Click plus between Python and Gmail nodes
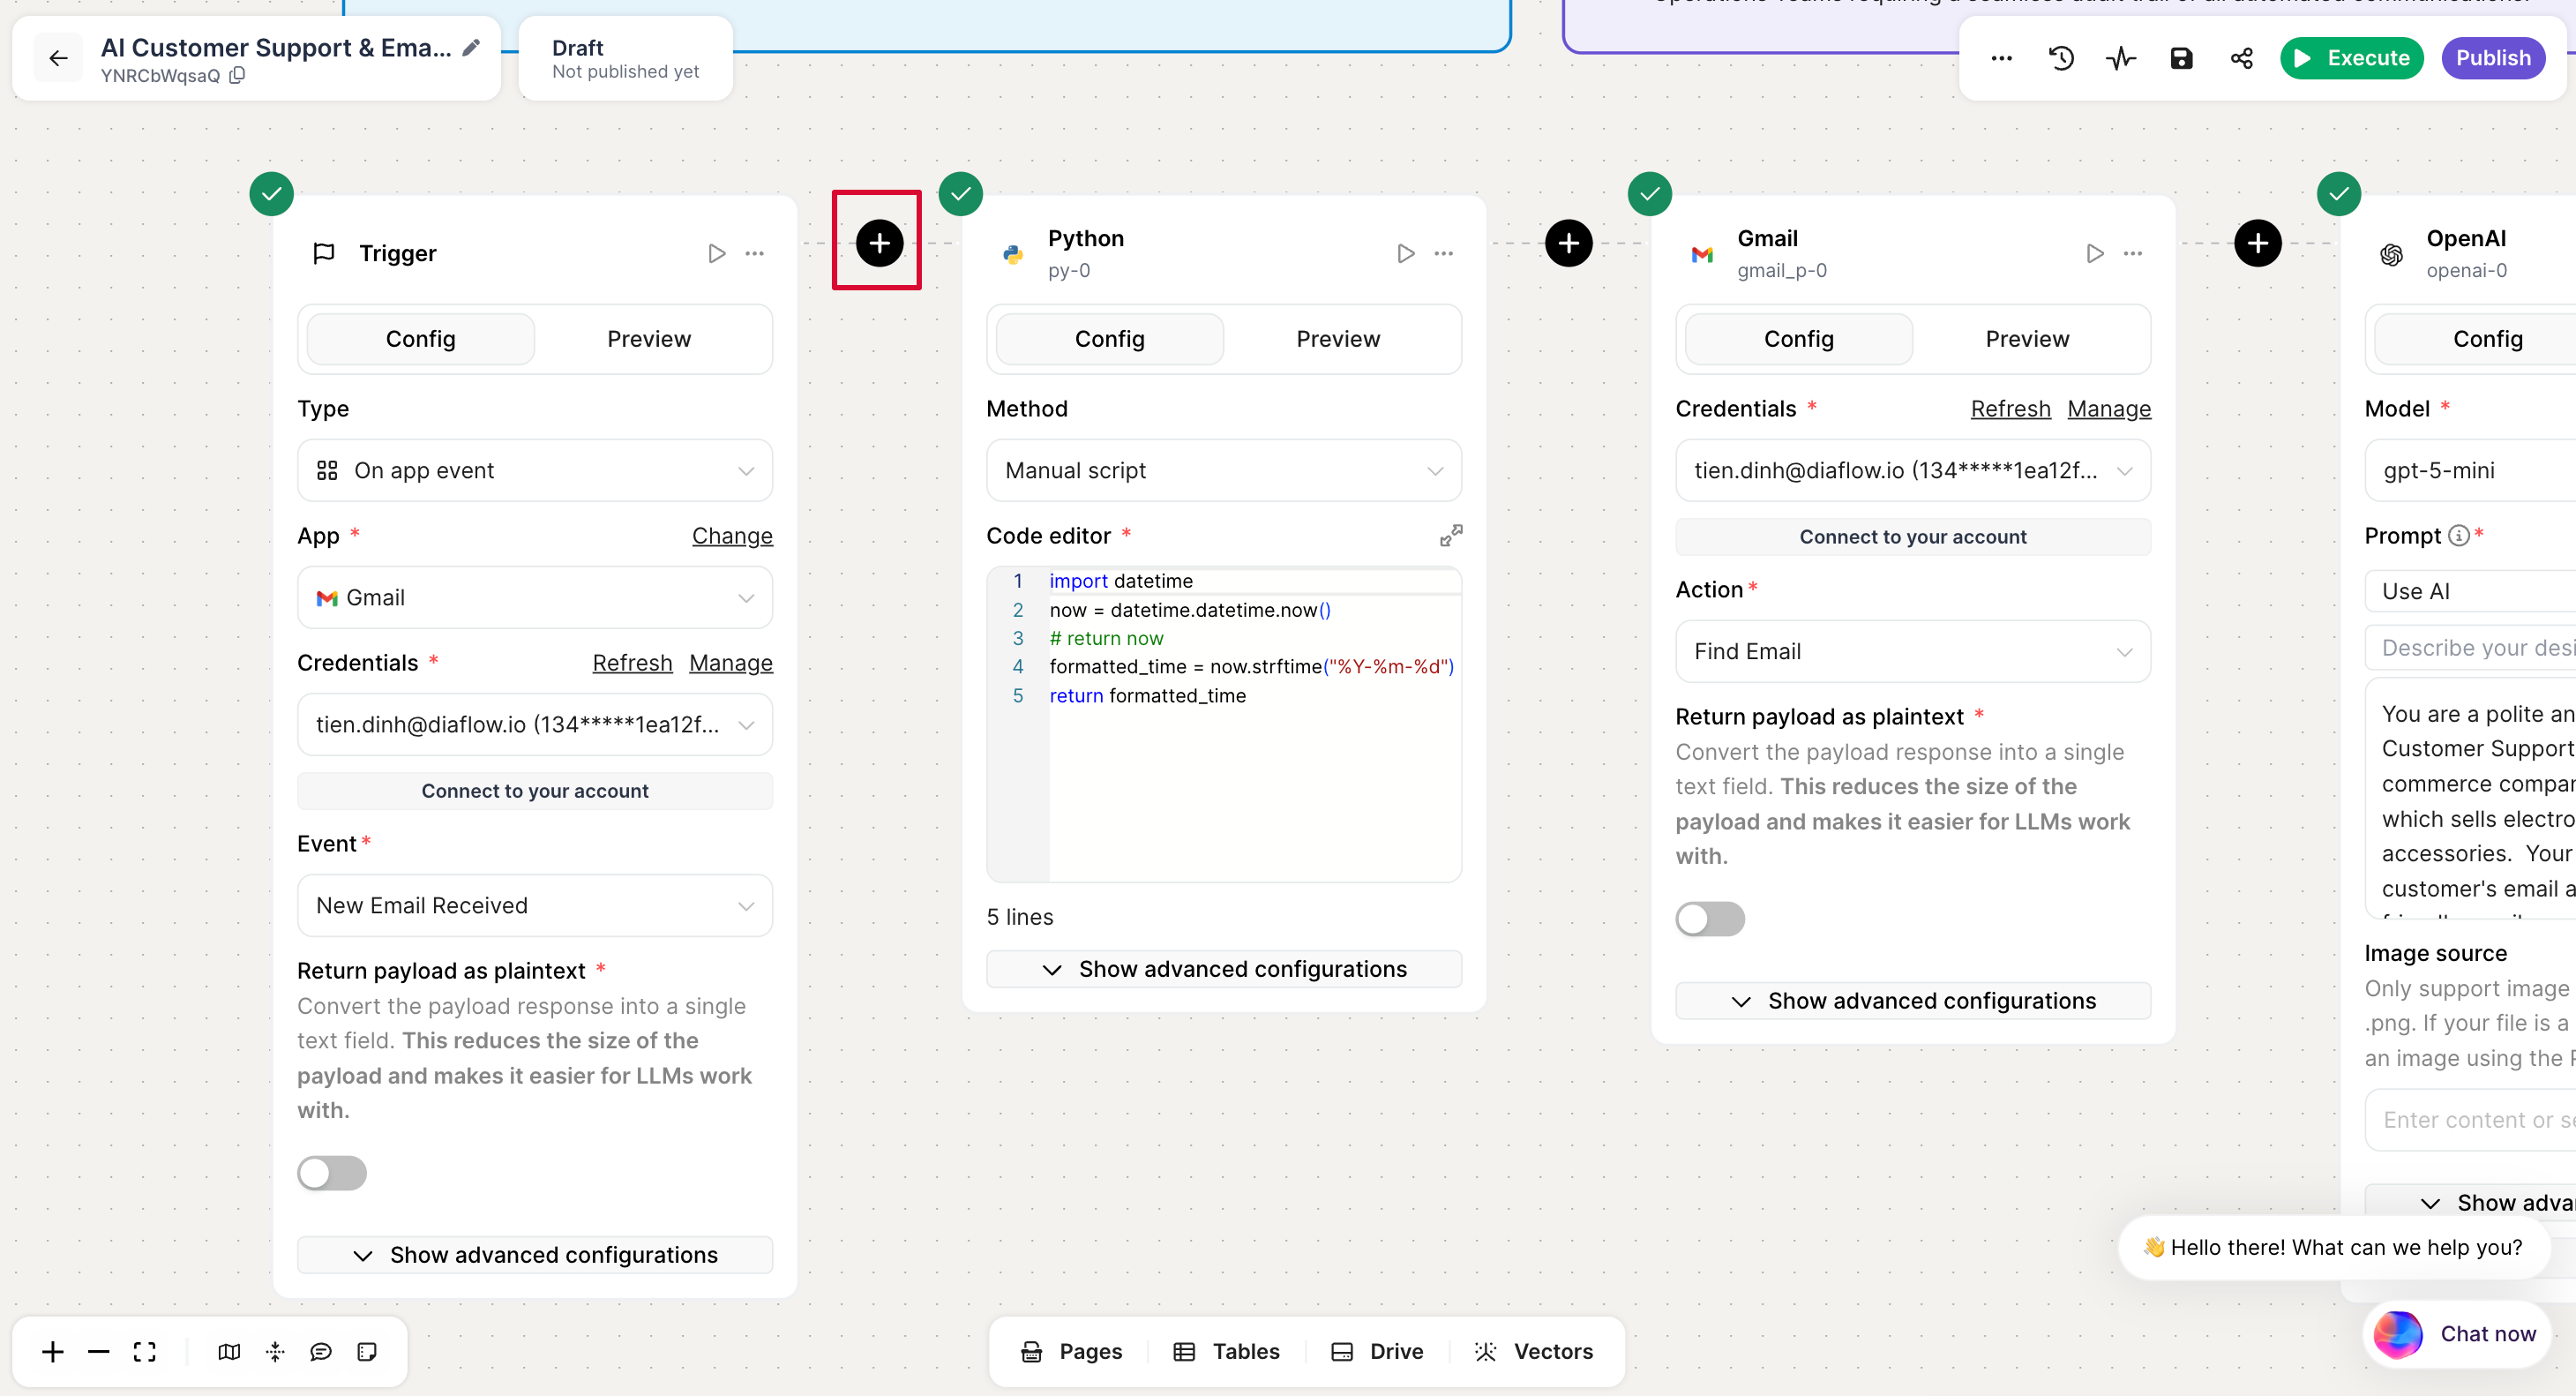This screenshot has height=1396, width=2576. click(x=1568, y=243)
